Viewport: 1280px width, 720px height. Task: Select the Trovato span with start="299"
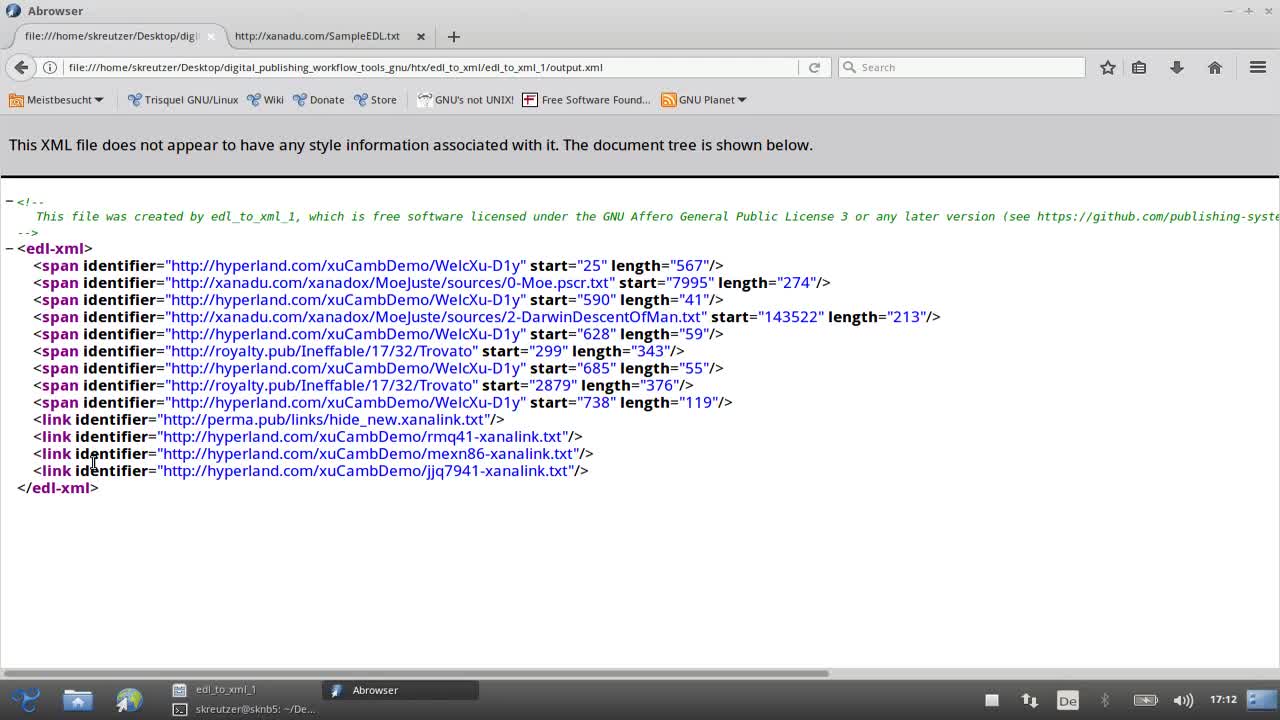[x=358, y=350]
